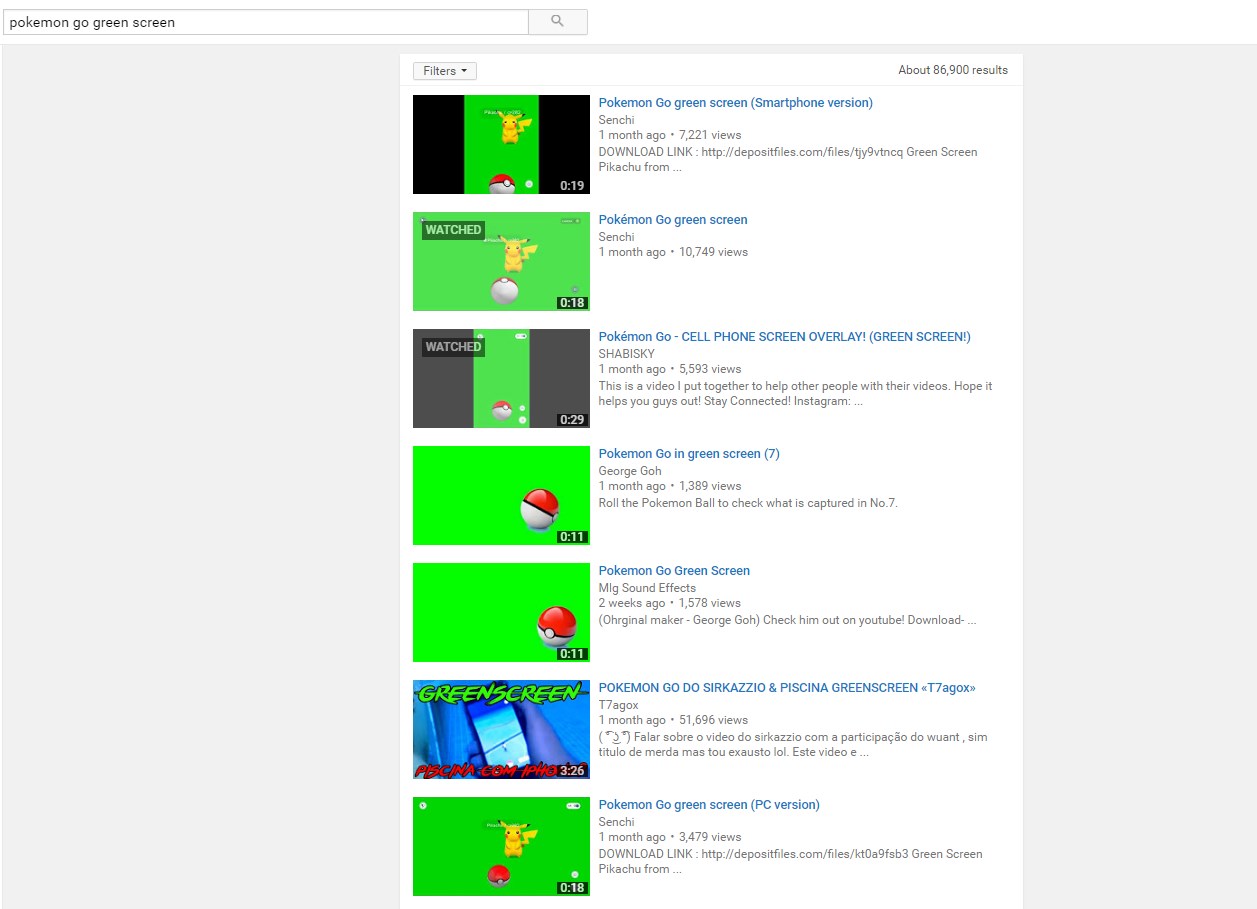Image resolution: width=1257 pixels, height=909 pixels.
Task: Open 'Pokémon Go green screen' title by Senchi
Action: 673,220
